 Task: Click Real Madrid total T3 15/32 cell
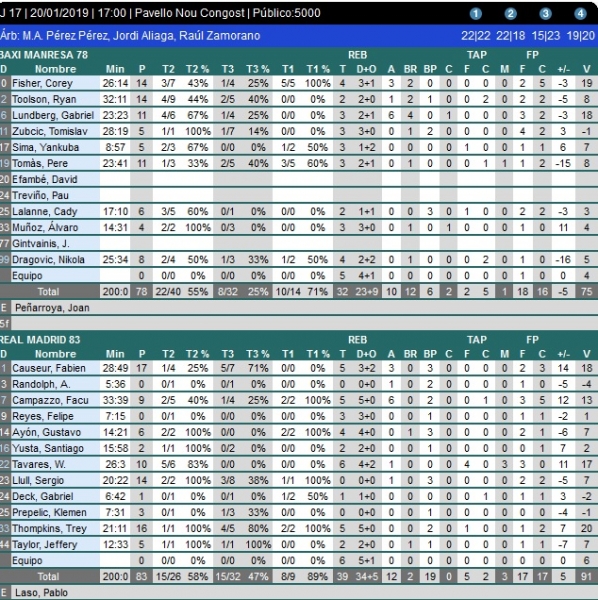tap(228, 577)
